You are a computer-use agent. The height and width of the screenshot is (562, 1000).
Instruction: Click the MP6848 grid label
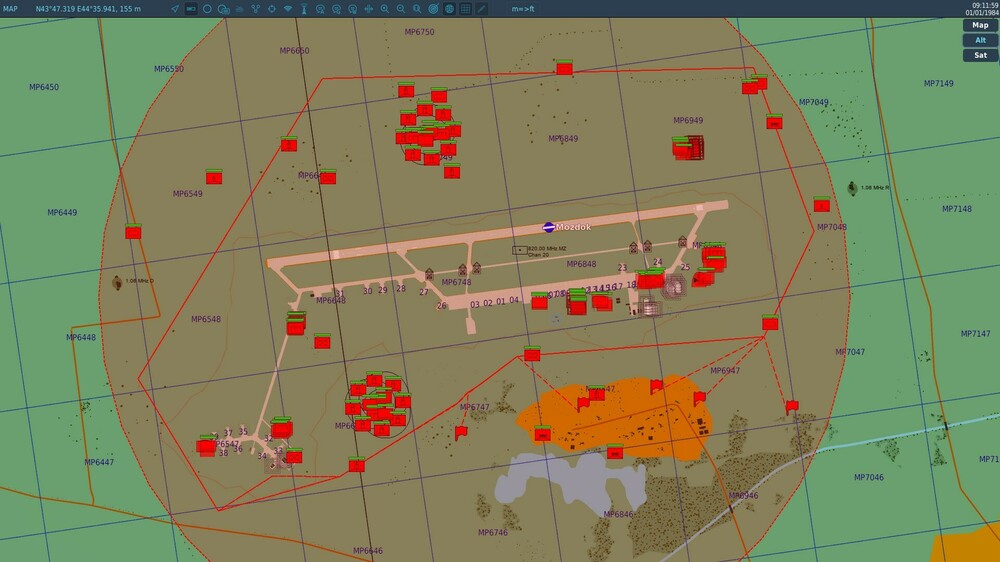[x=582, y=264]
